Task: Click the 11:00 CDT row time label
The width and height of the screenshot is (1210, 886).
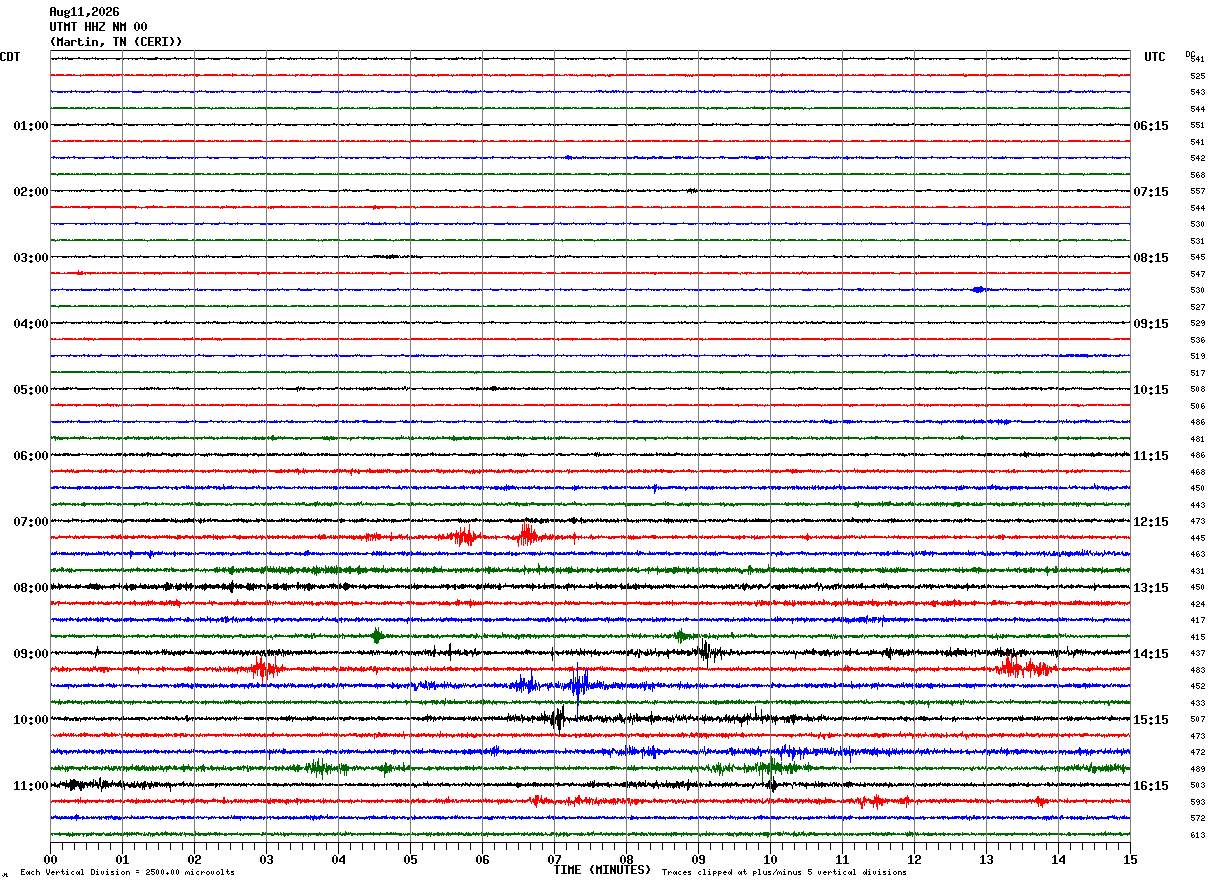Action: (x=30, y=786)
